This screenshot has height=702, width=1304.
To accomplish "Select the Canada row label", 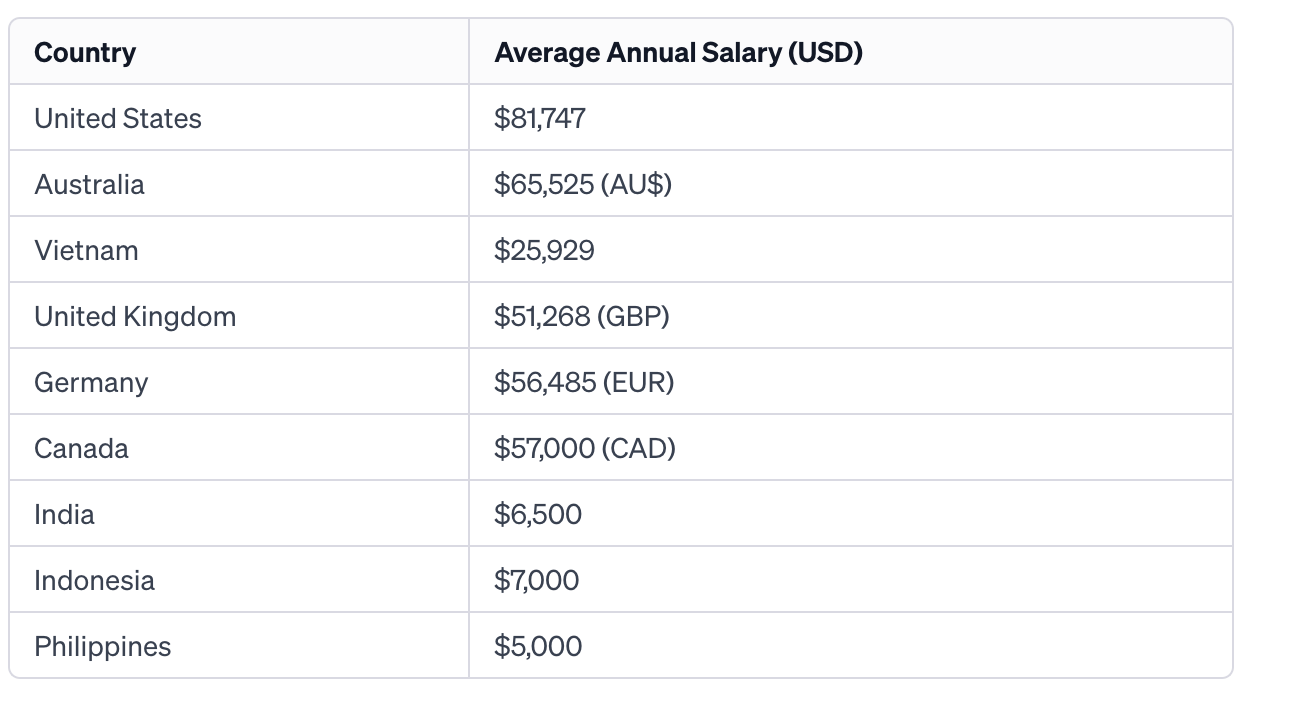I will click(81, 448).
